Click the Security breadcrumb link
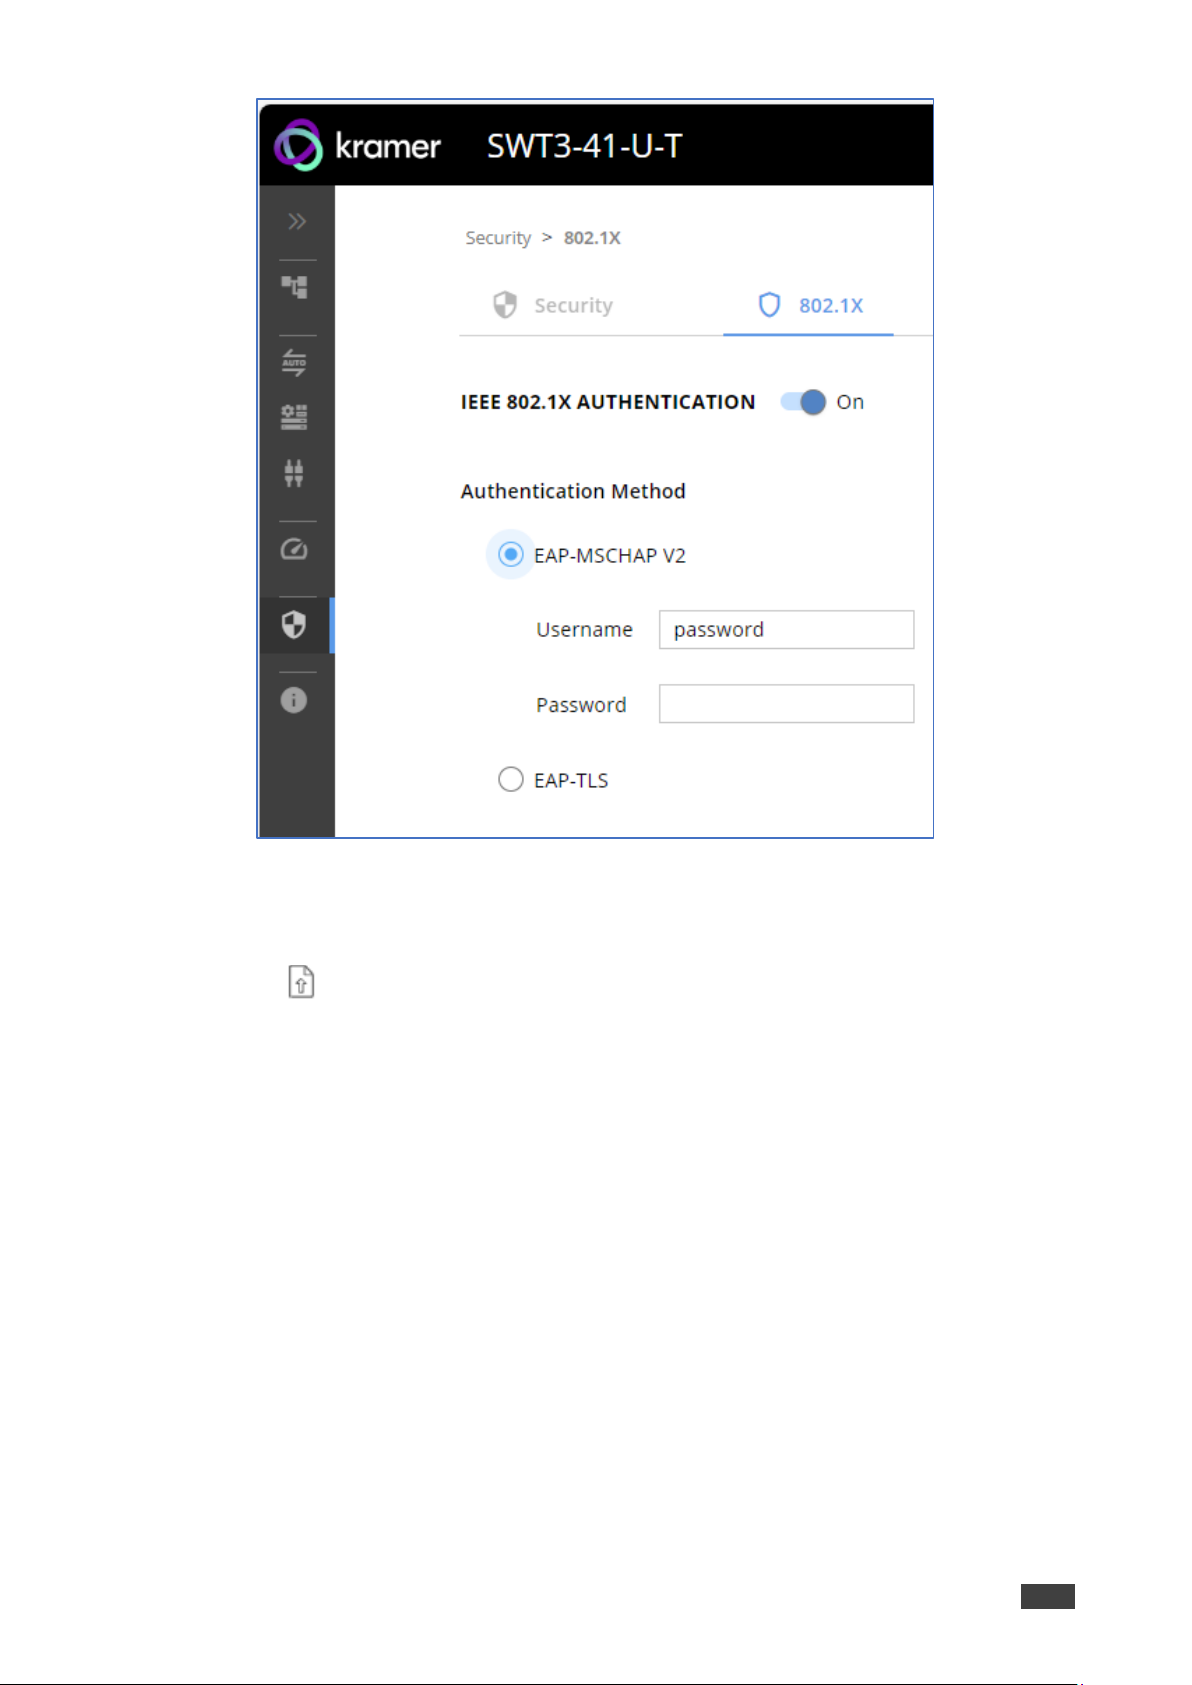Image resolution: width=1192 pixels, height=1685 pixels. click(x=498, y=238)
